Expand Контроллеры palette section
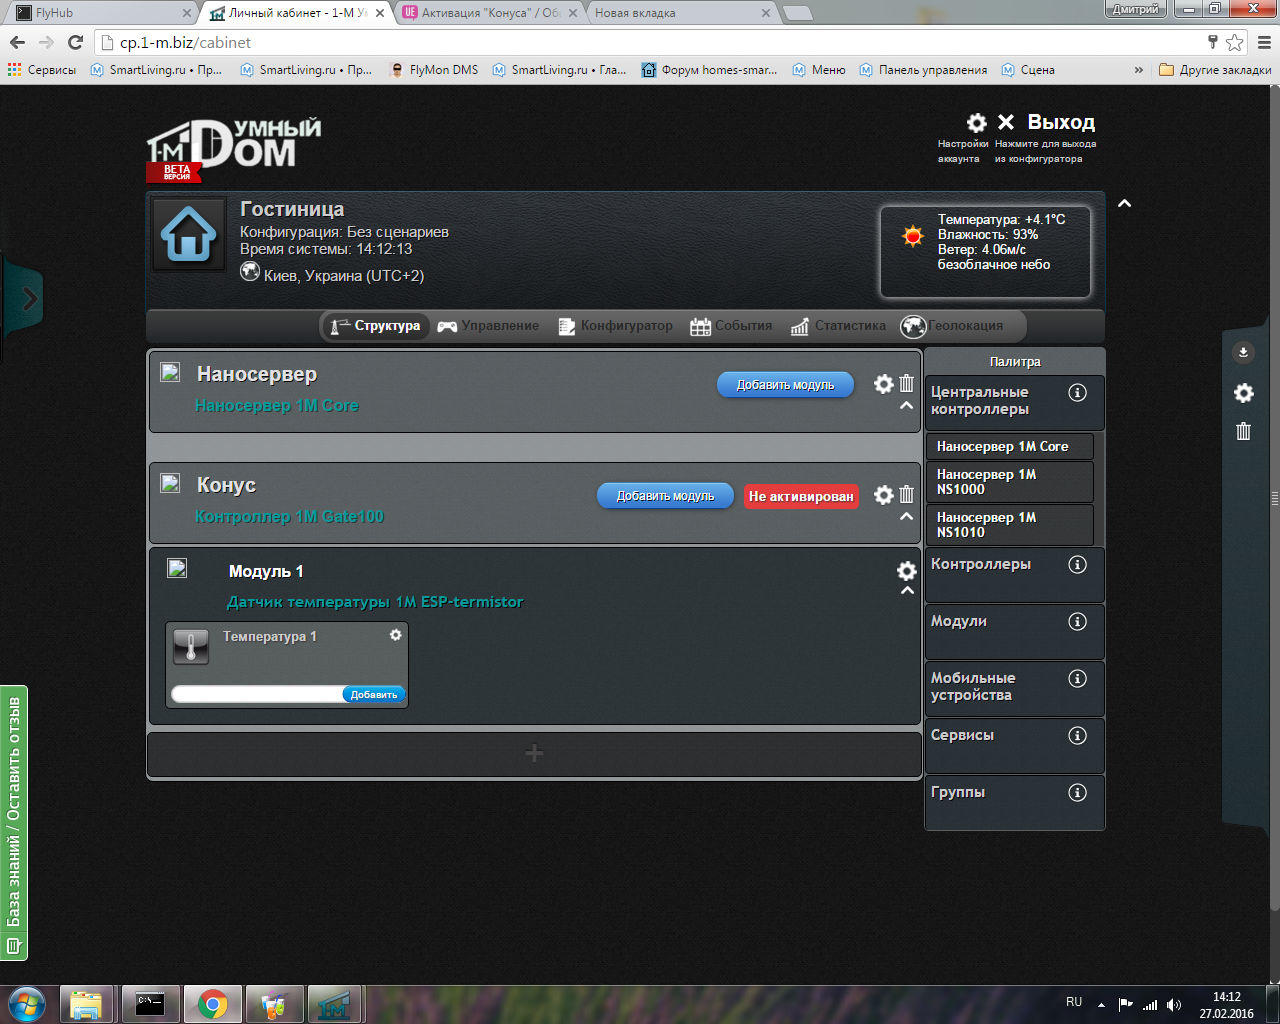 [x=1015, y=574]
